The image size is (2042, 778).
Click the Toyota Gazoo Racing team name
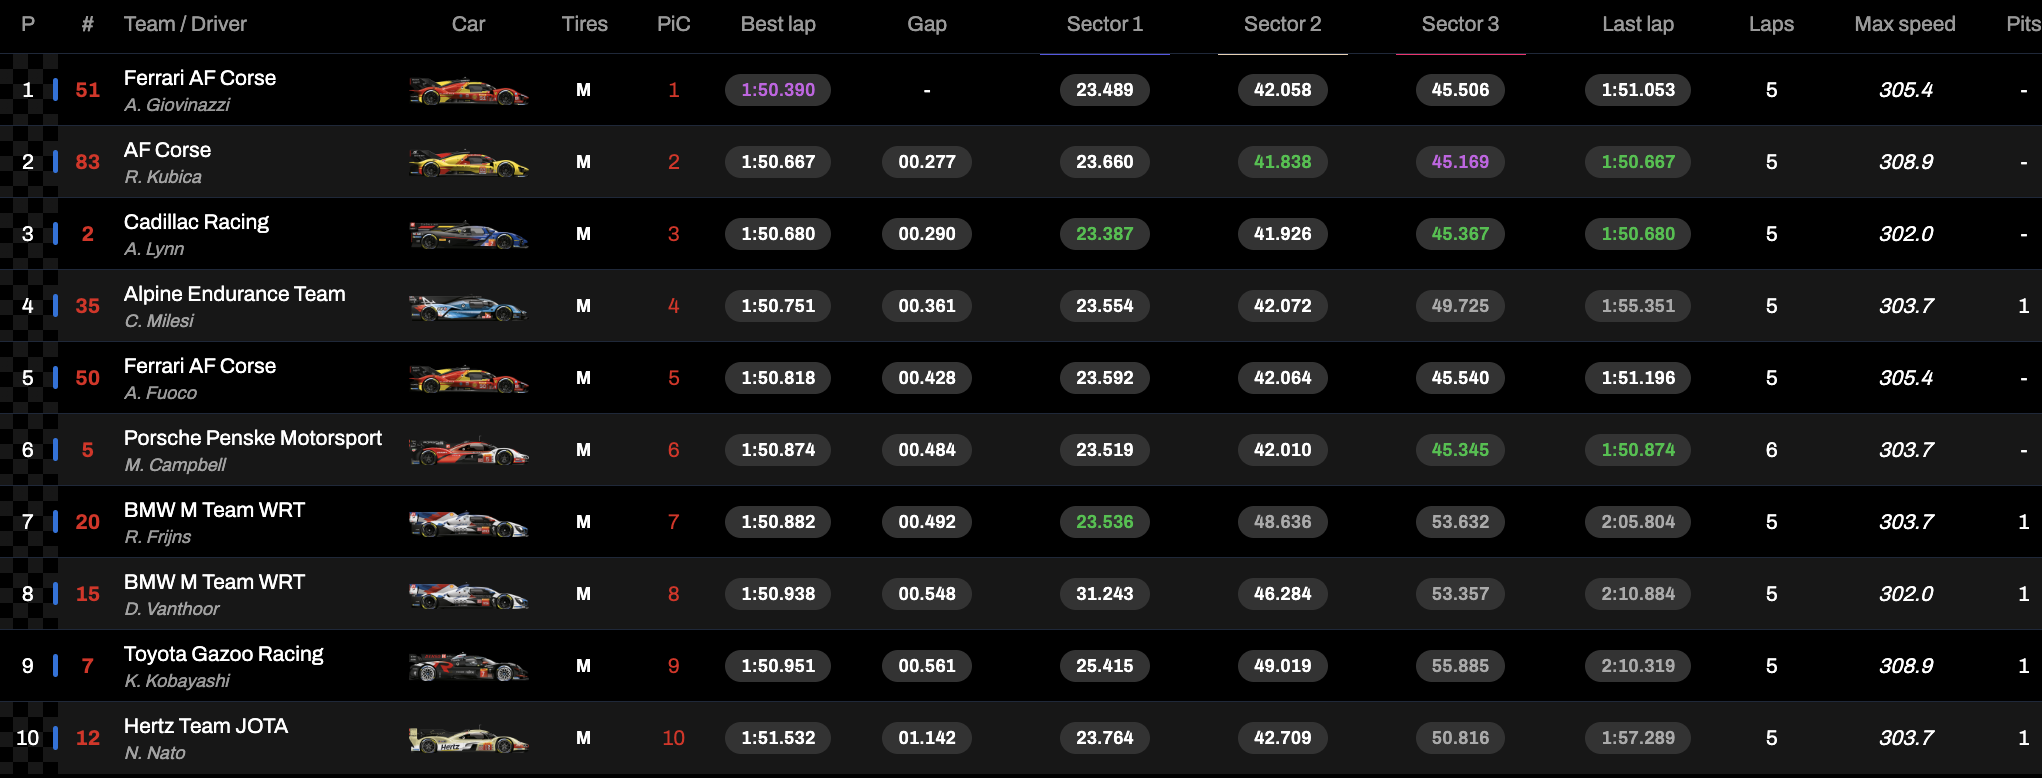(x=224, y=654)
